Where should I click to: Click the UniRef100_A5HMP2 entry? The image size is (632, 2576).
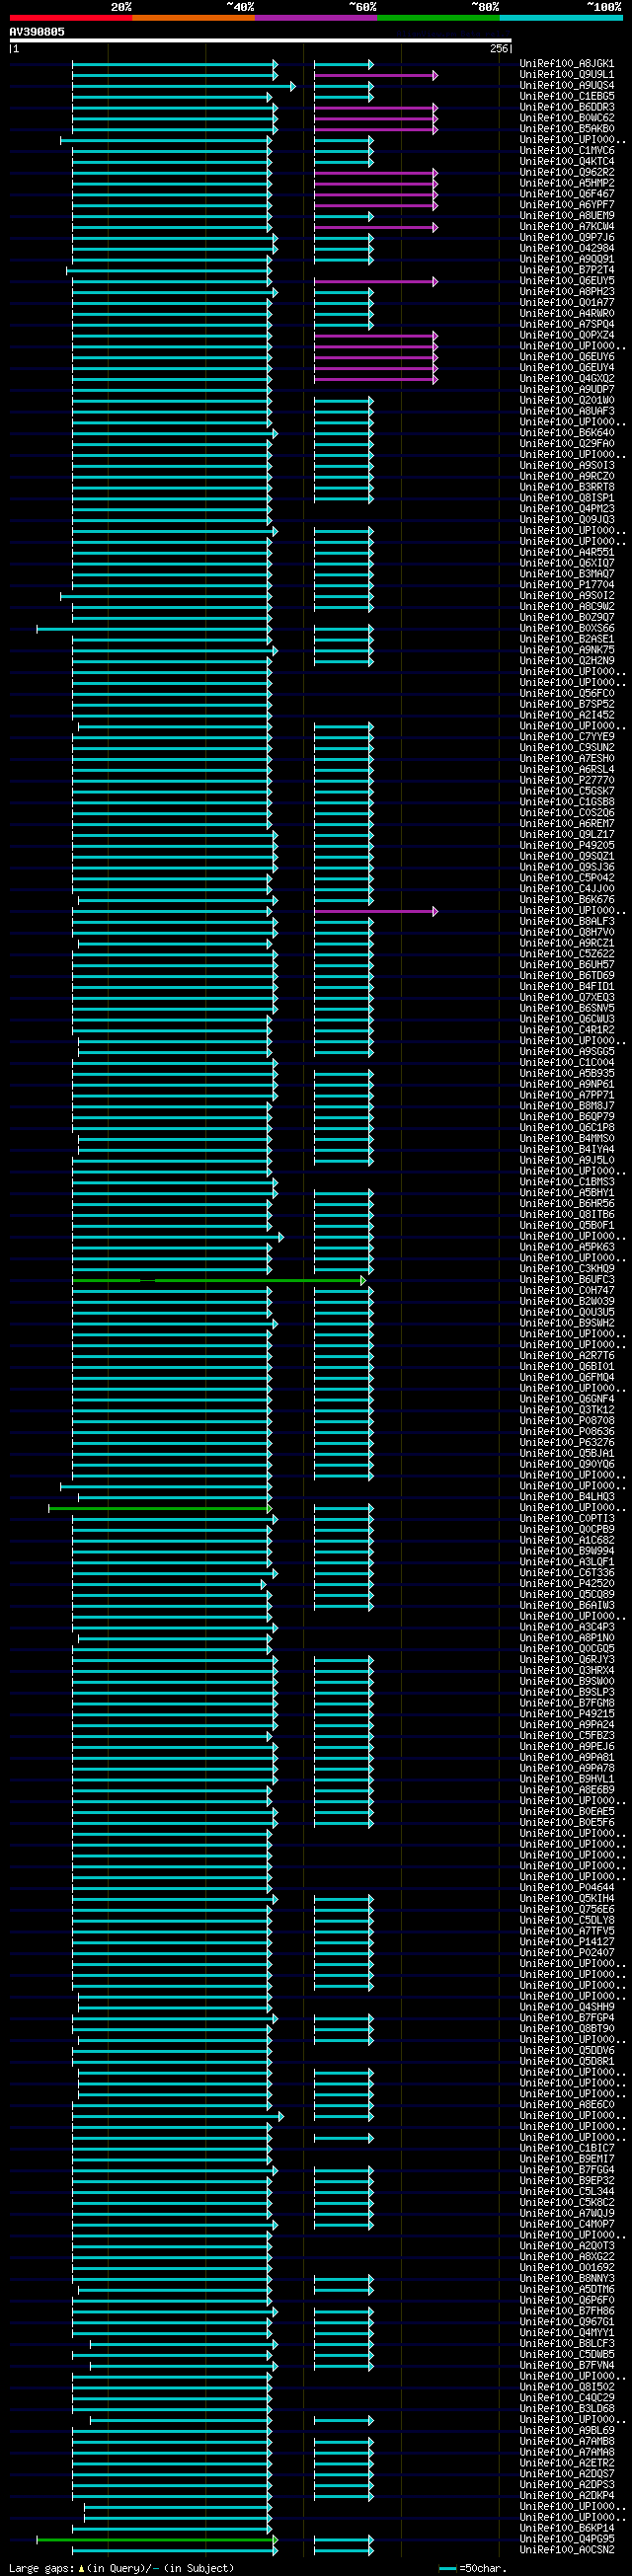pos(566,183)
